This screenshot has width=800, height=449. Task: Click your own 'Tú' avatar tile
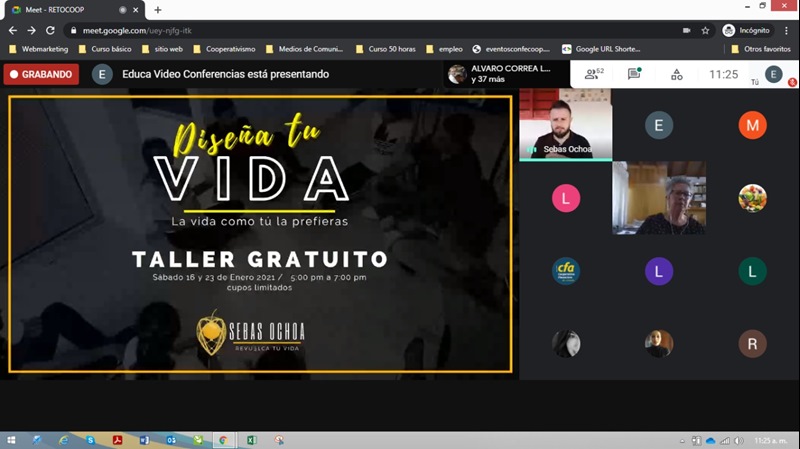(x=773, y=74)
